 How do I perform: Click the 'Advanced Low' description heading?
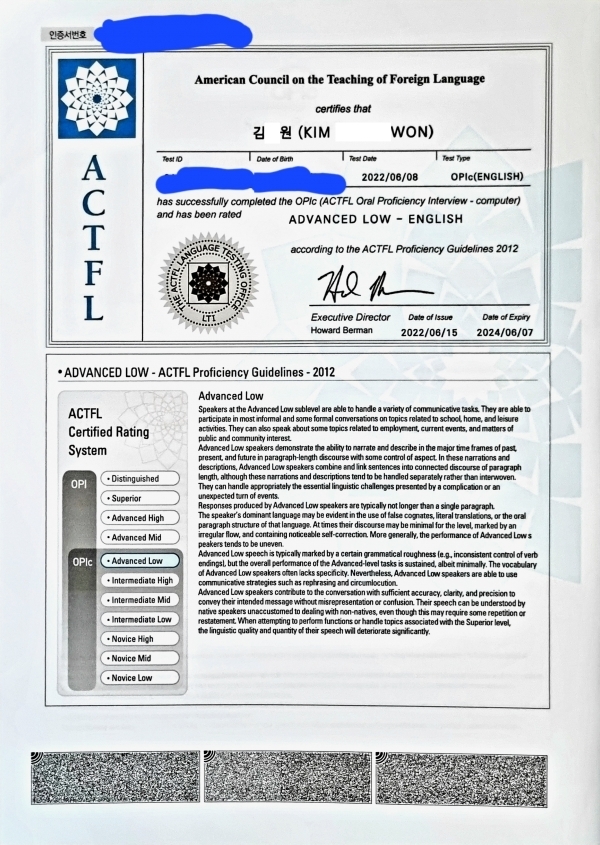231,396
